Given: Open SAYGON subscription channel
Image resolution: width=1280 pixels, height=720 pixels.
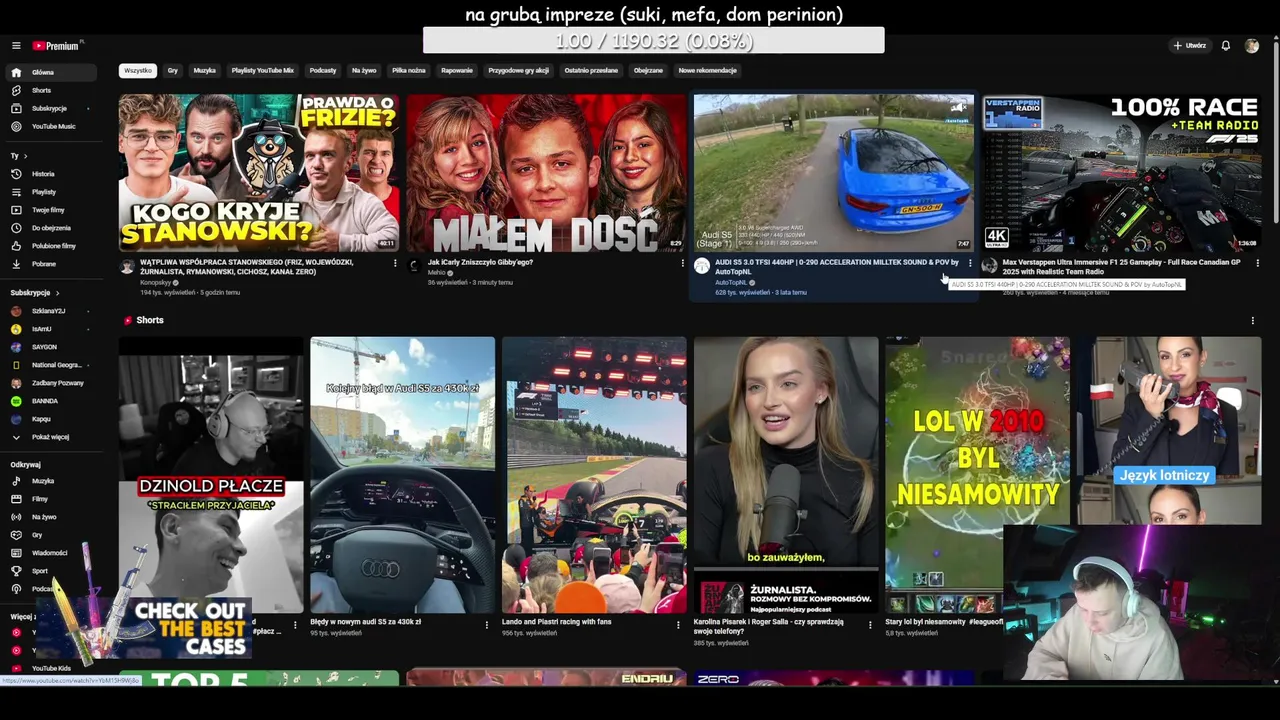Looking at the screenshot, I should click(x=44, y=347).
